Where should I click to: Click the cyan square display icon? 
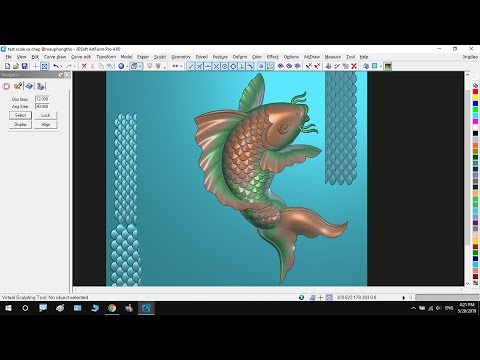(x=375, y=66)
